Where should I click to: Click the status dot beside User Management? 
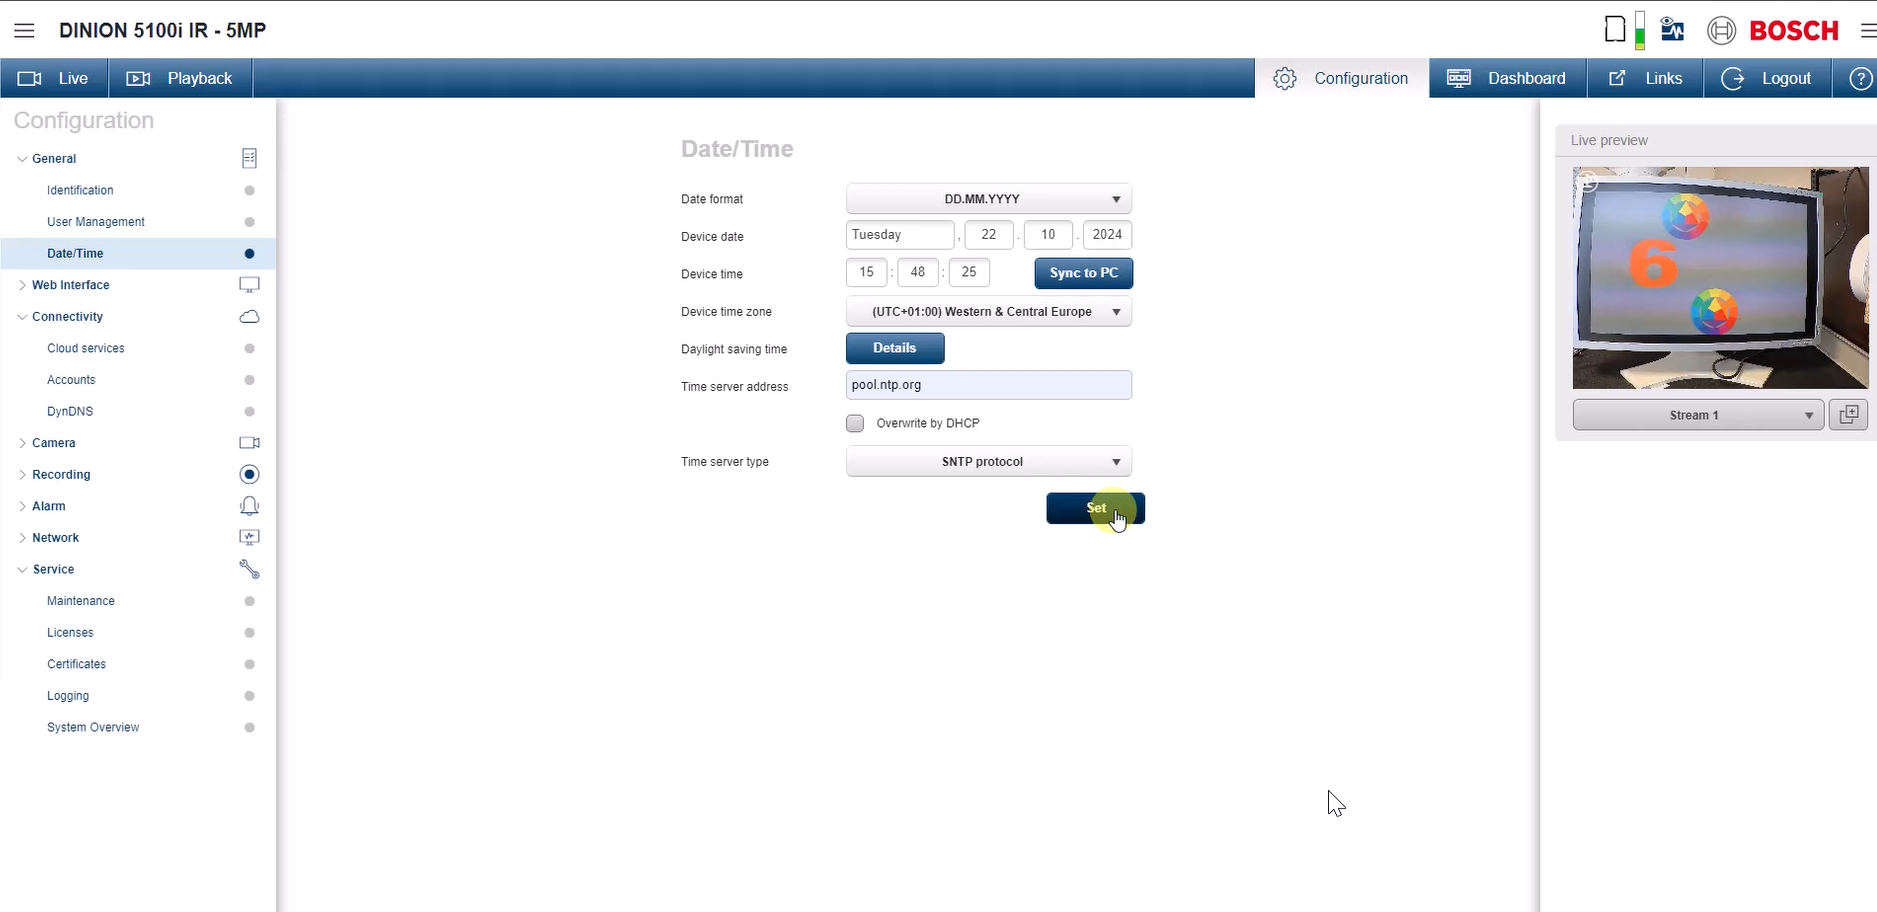(249, 222)
